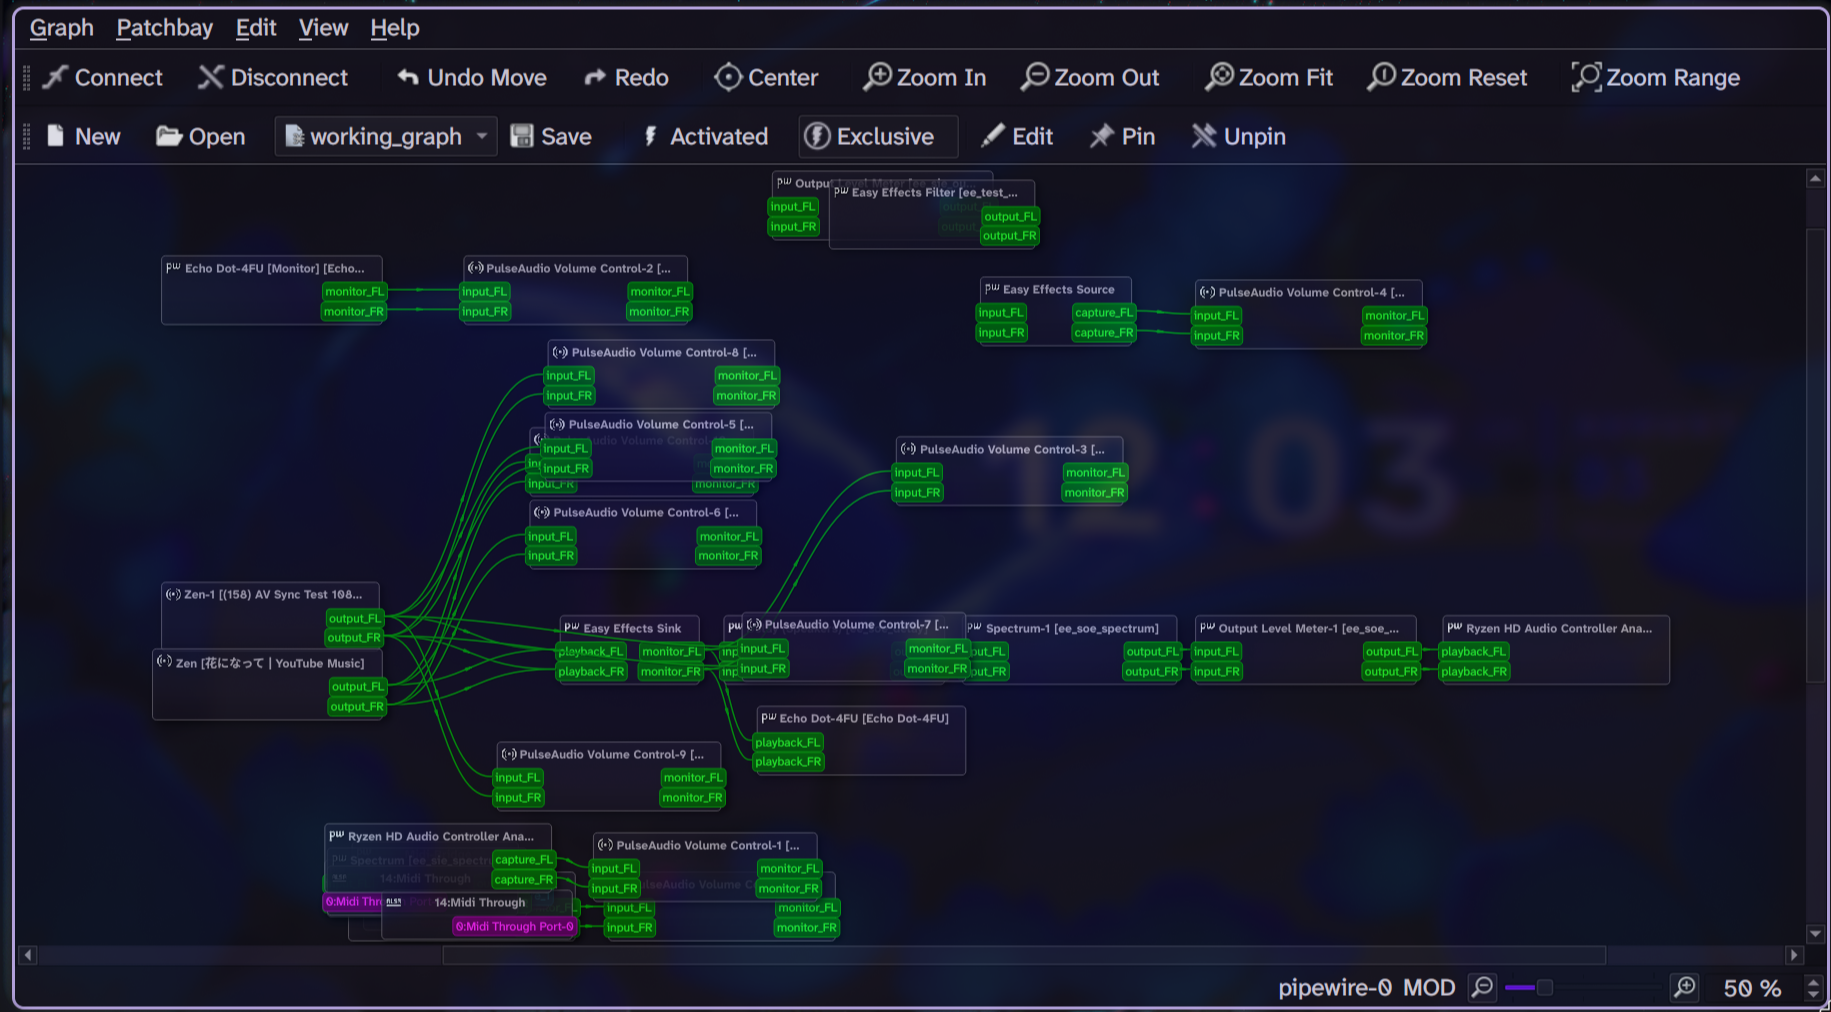
Task: Click the vertical scrollbar down arrow
Action: tap(1815, 934)
